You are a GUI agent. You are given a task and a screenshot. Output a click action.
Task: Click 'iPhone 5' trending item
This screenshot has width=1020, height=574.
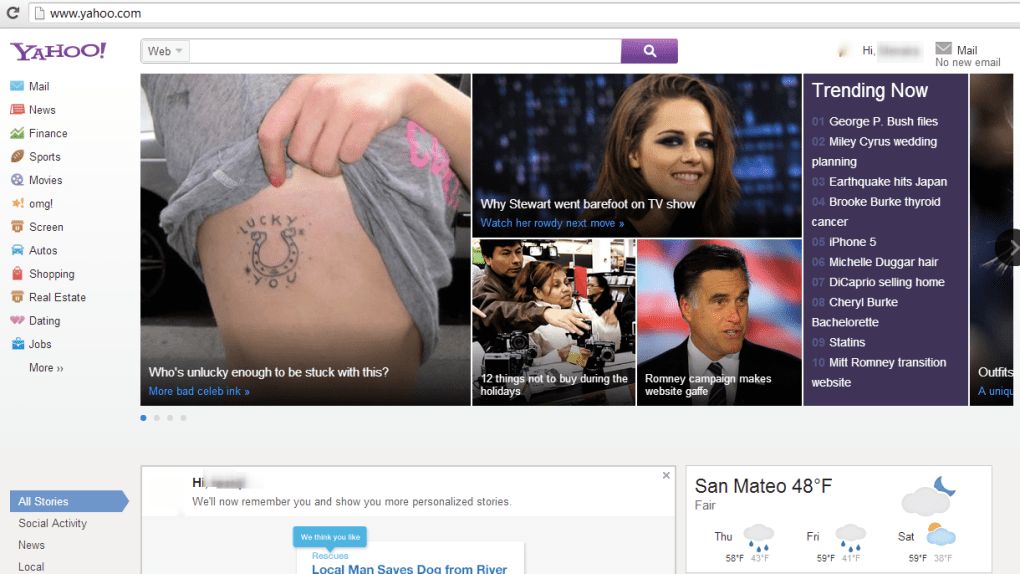click(852, 241)
